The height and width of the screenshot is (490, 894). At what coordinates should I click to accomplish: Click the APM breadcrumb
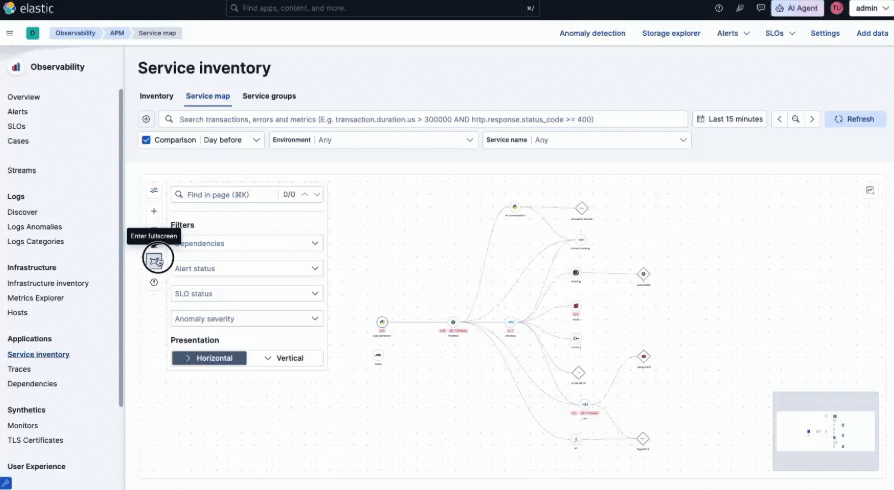(117, 33)
